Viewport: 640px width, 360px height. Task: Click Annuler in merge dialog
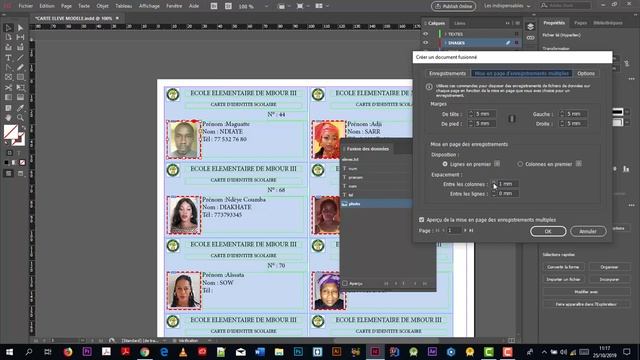[x=588, y=231]
